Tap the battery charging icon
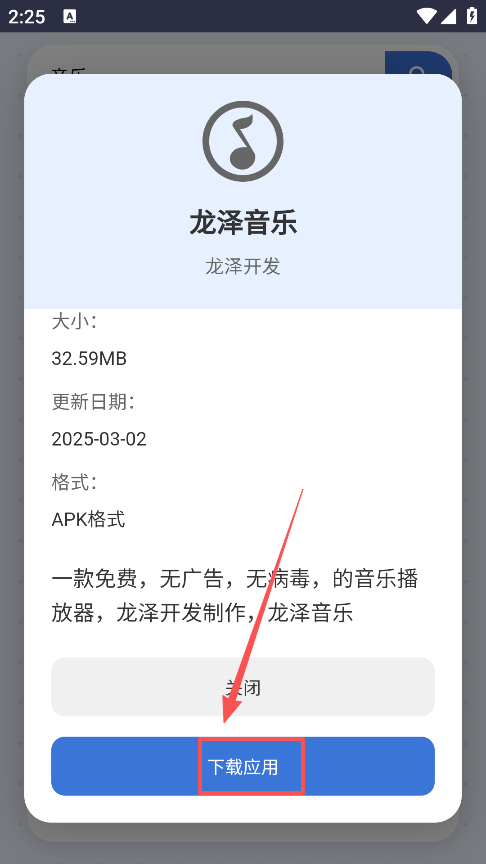Viewport: 486px width, 864px height. point(472,16)
